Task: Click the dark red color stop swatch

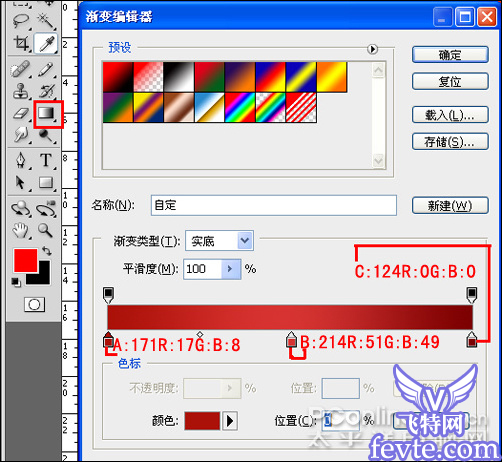Action: pyautogui.click(x=202, y=421)
